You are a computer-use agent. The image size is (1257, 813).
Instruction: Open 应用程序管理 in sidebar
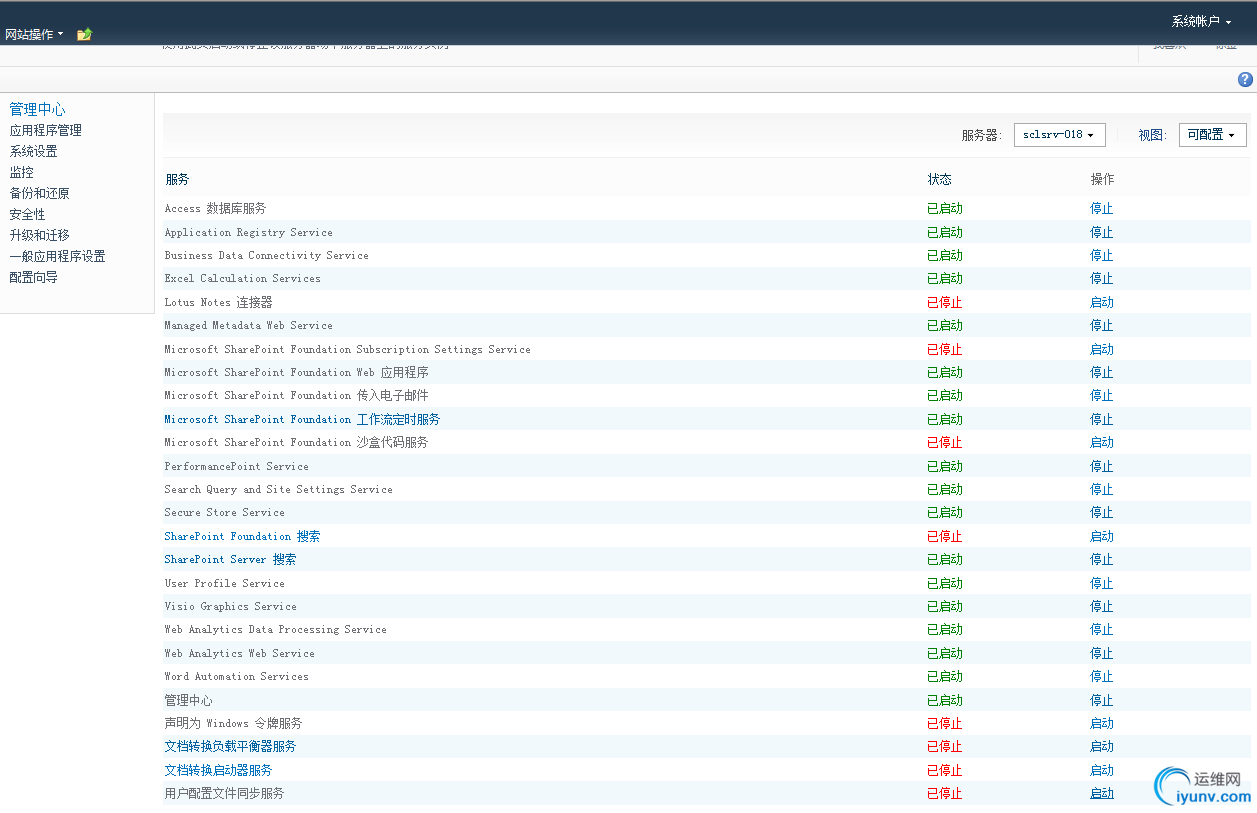click(46, 130)
